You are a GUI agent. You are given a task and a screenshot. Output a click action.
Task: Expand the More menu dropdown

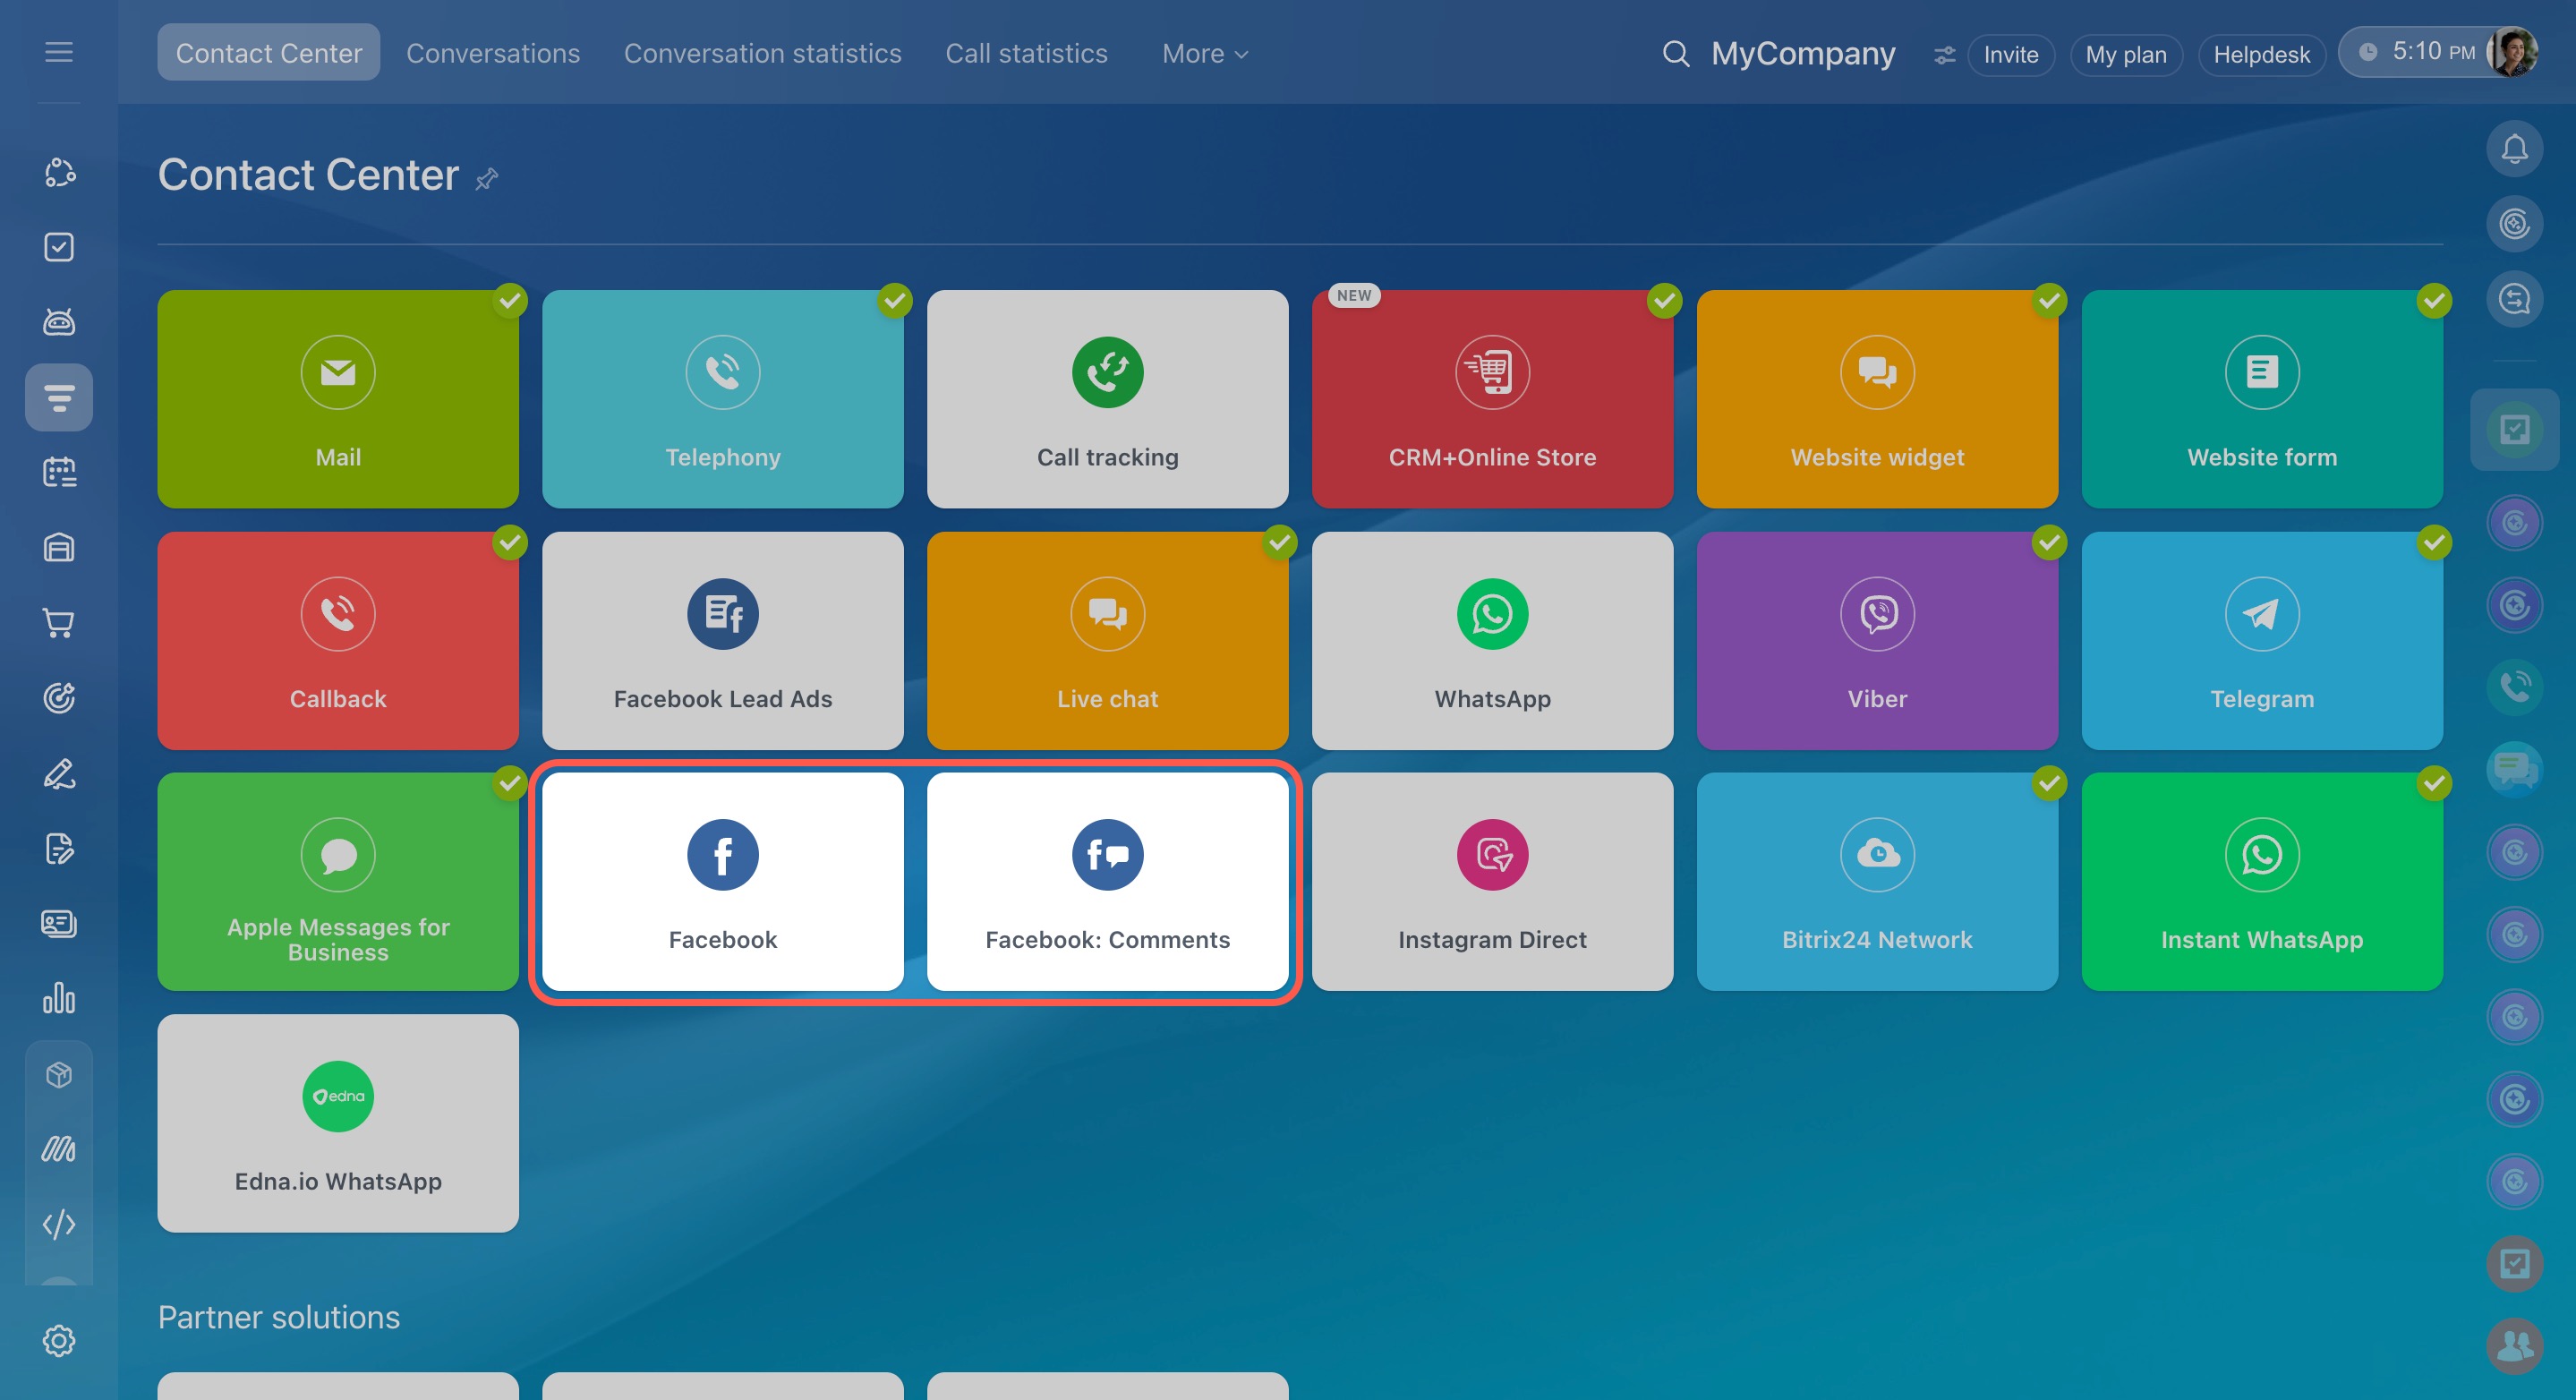1204,54
